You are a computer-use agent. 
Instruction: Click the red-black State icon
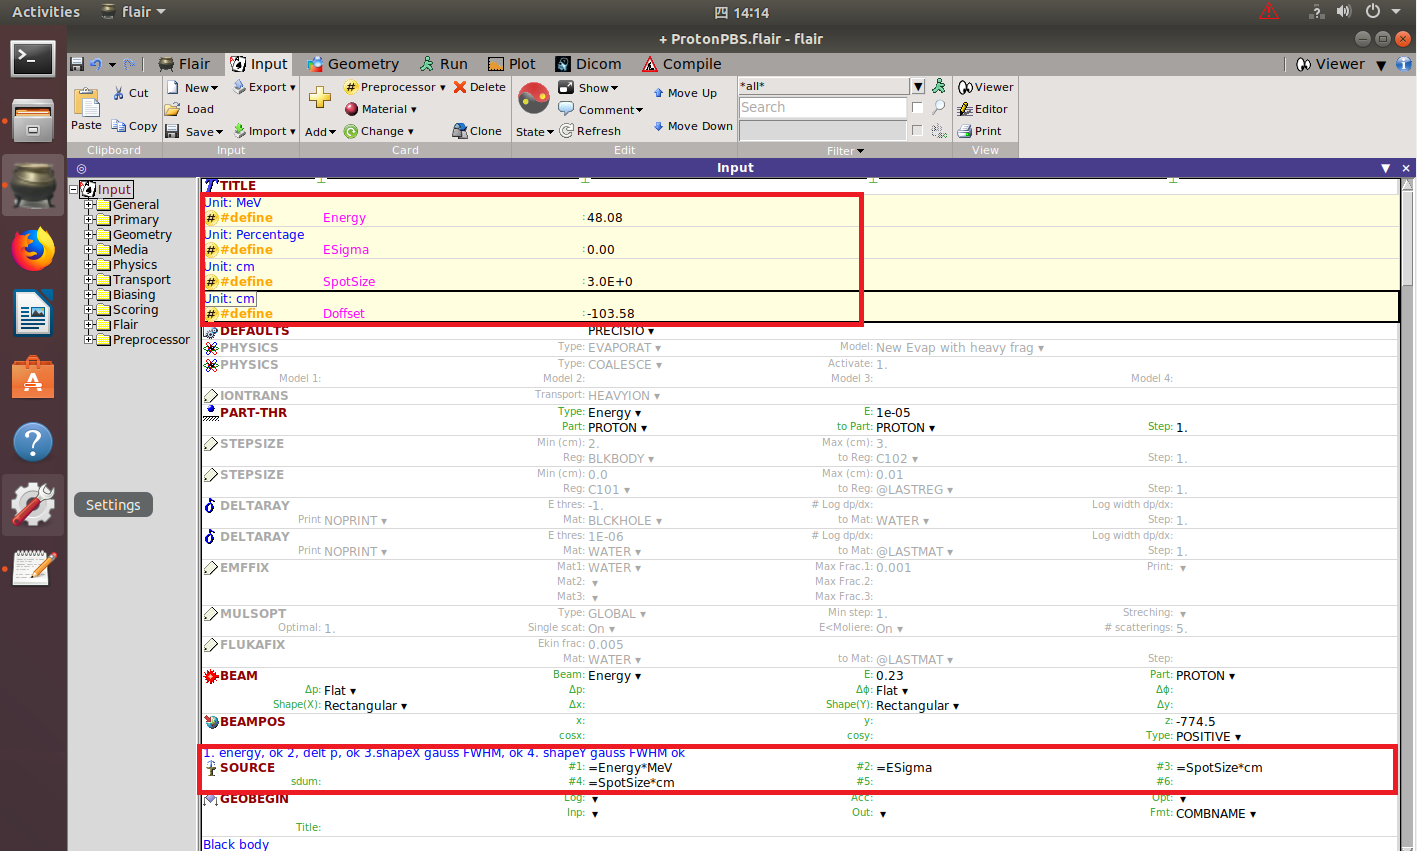coord(534,99)
